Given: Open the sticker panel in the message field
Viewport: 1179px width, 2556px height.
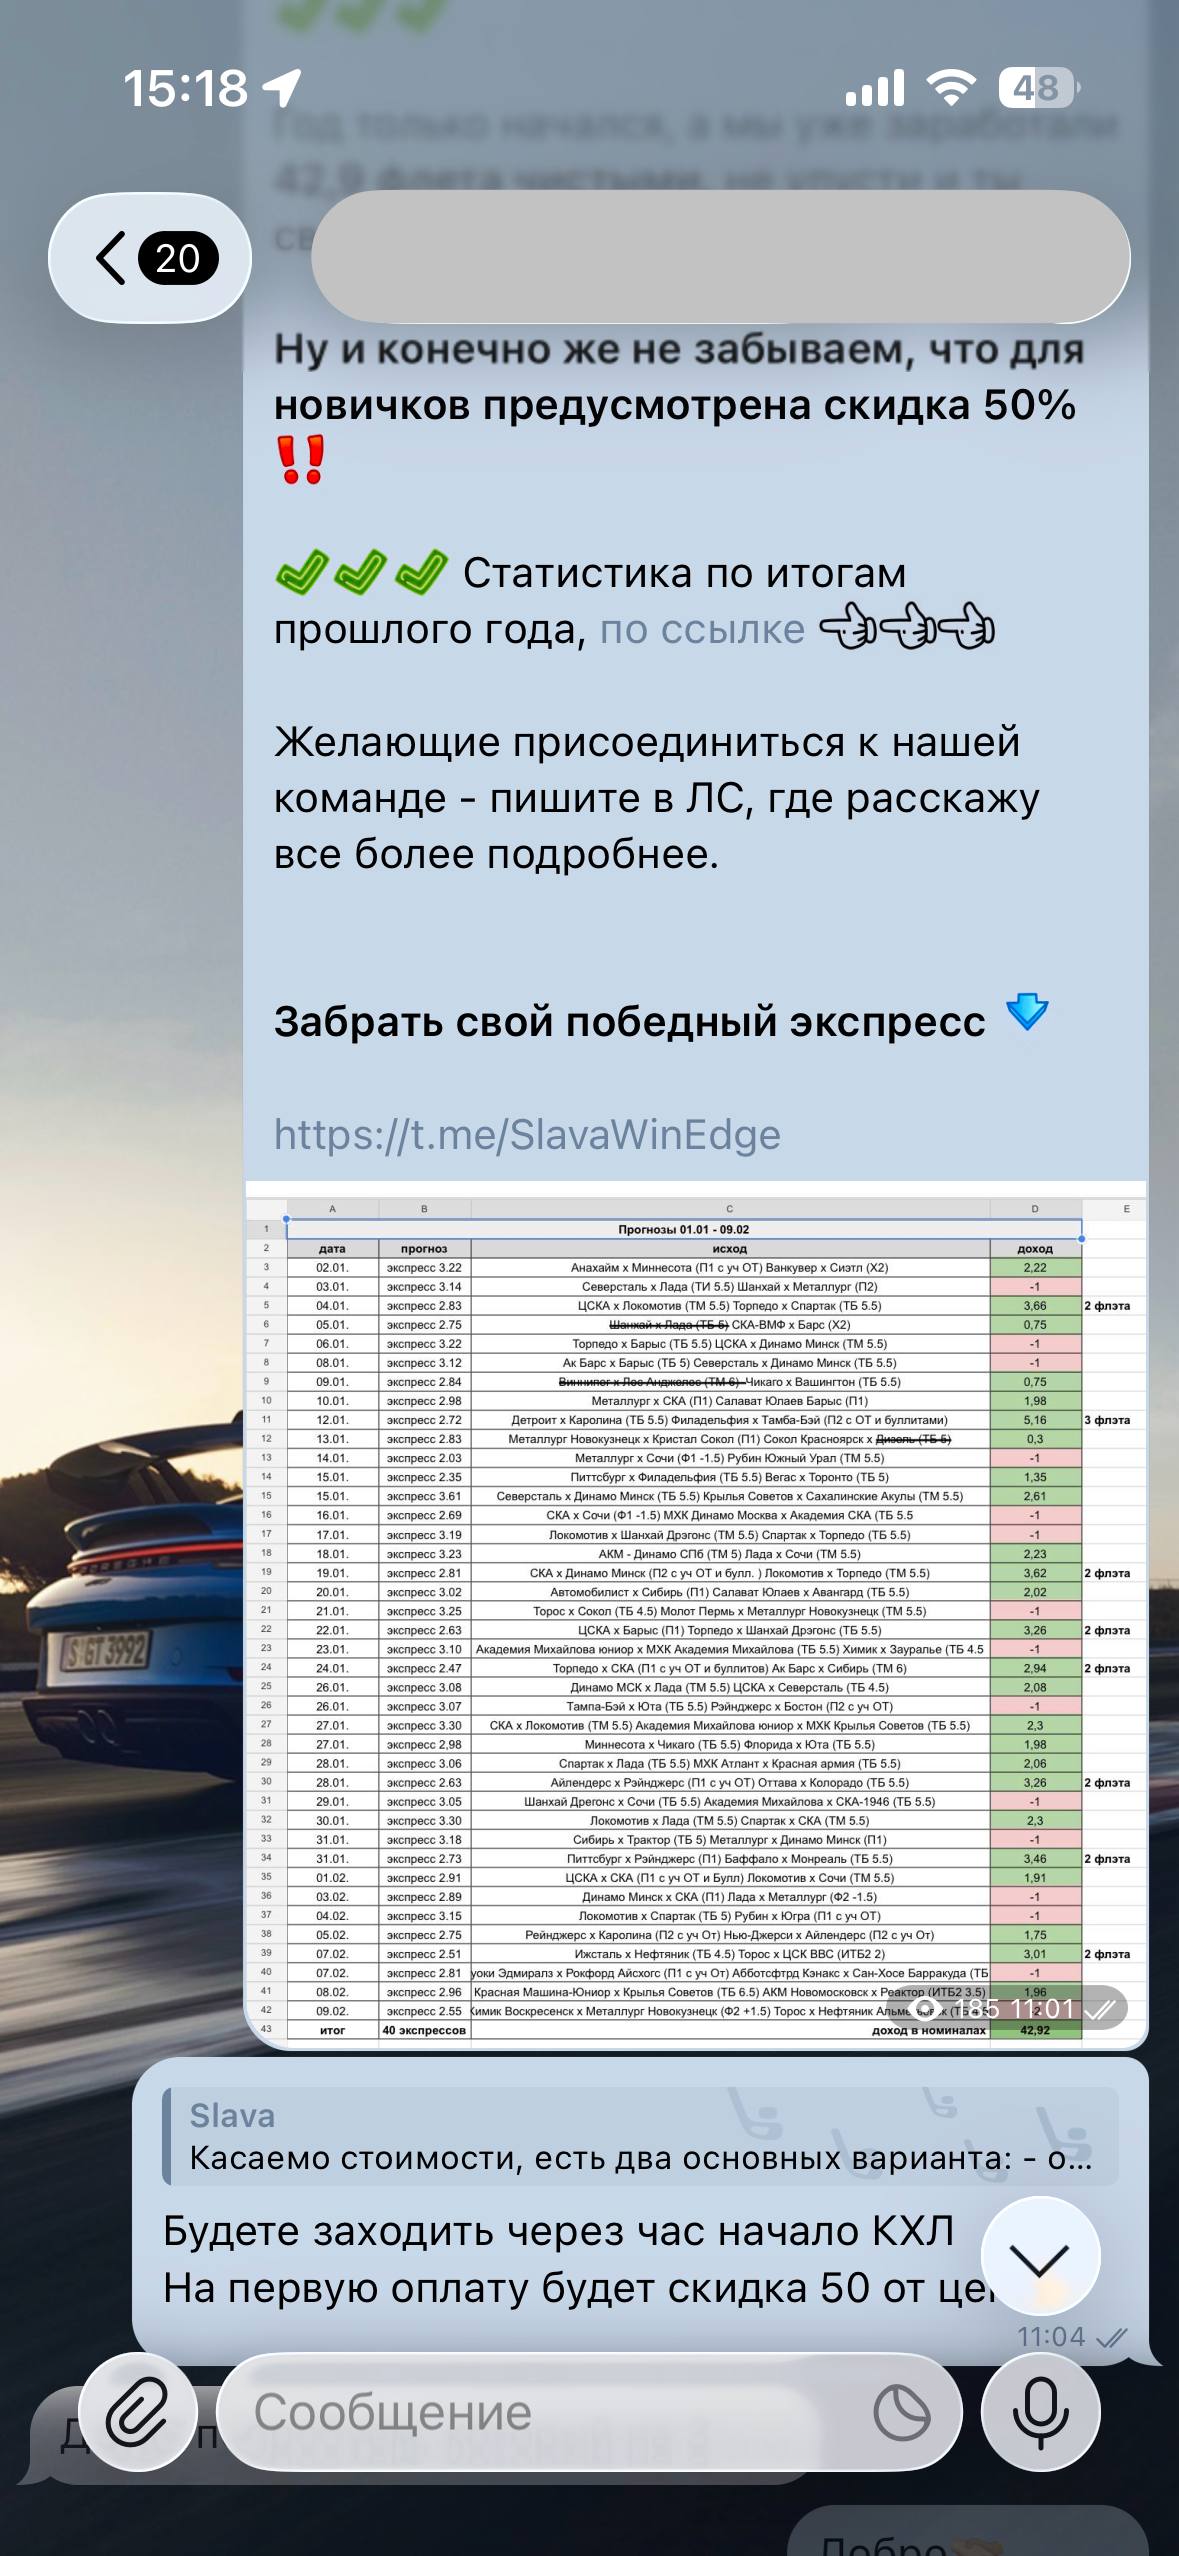Looking at the screenshot, I should click(x=901, y=2412).
